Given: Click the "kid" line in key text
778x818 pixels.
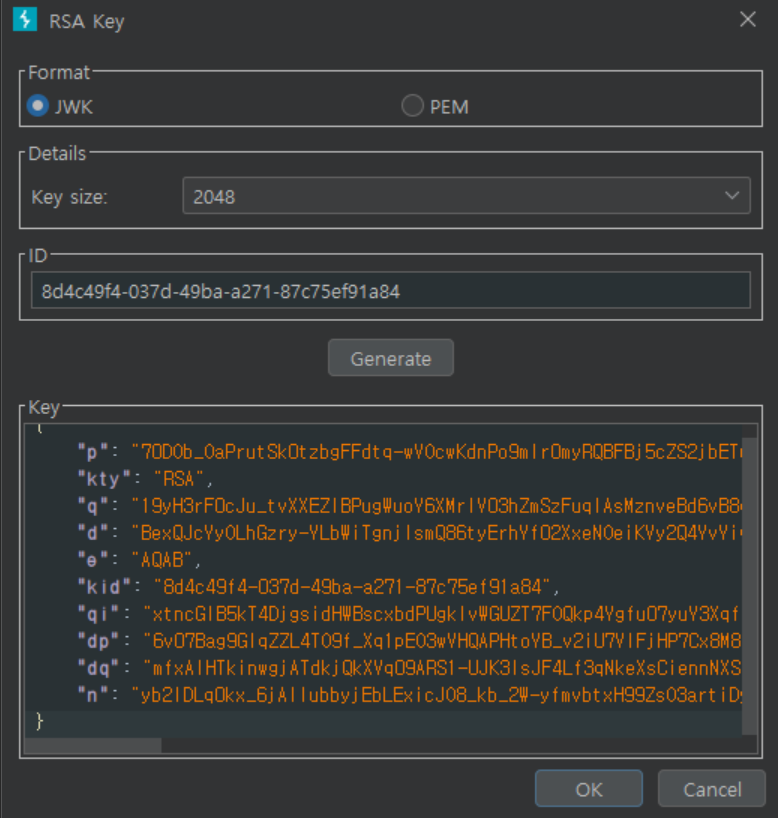Looking at the screenshot, I should [x=319, y=587].
